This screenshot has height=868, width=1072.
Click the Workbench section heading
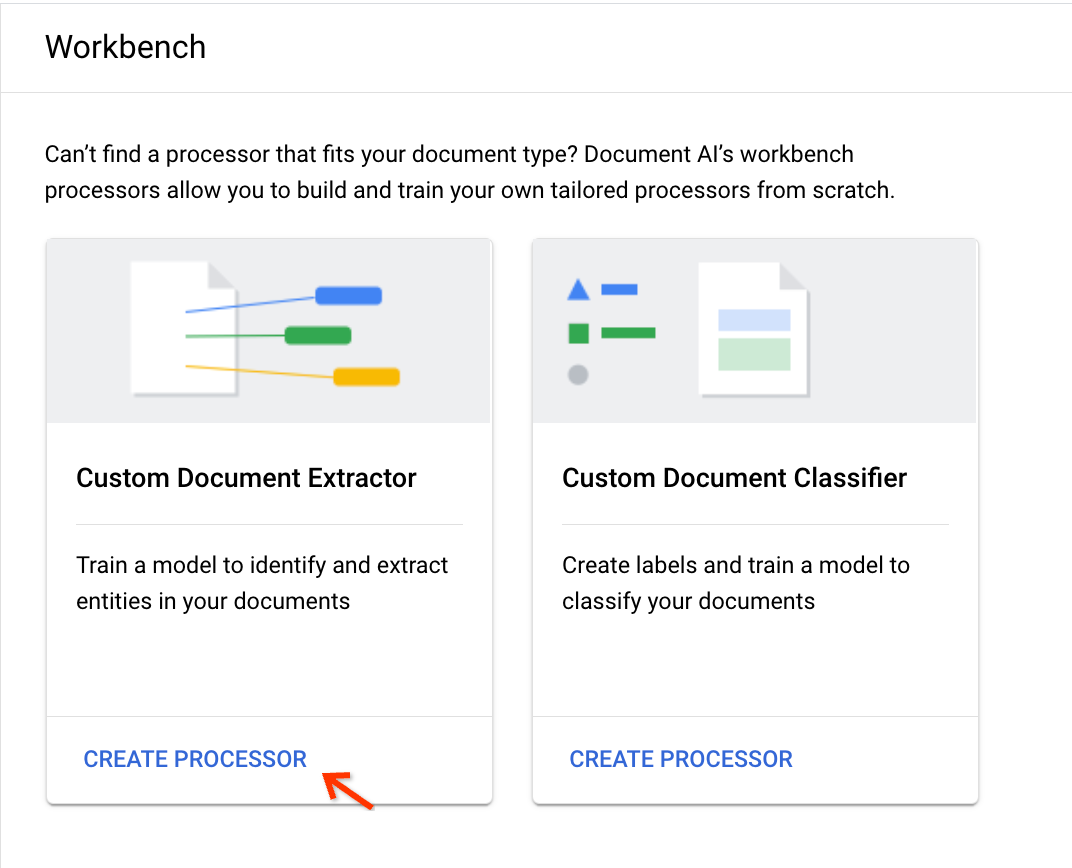125,47
